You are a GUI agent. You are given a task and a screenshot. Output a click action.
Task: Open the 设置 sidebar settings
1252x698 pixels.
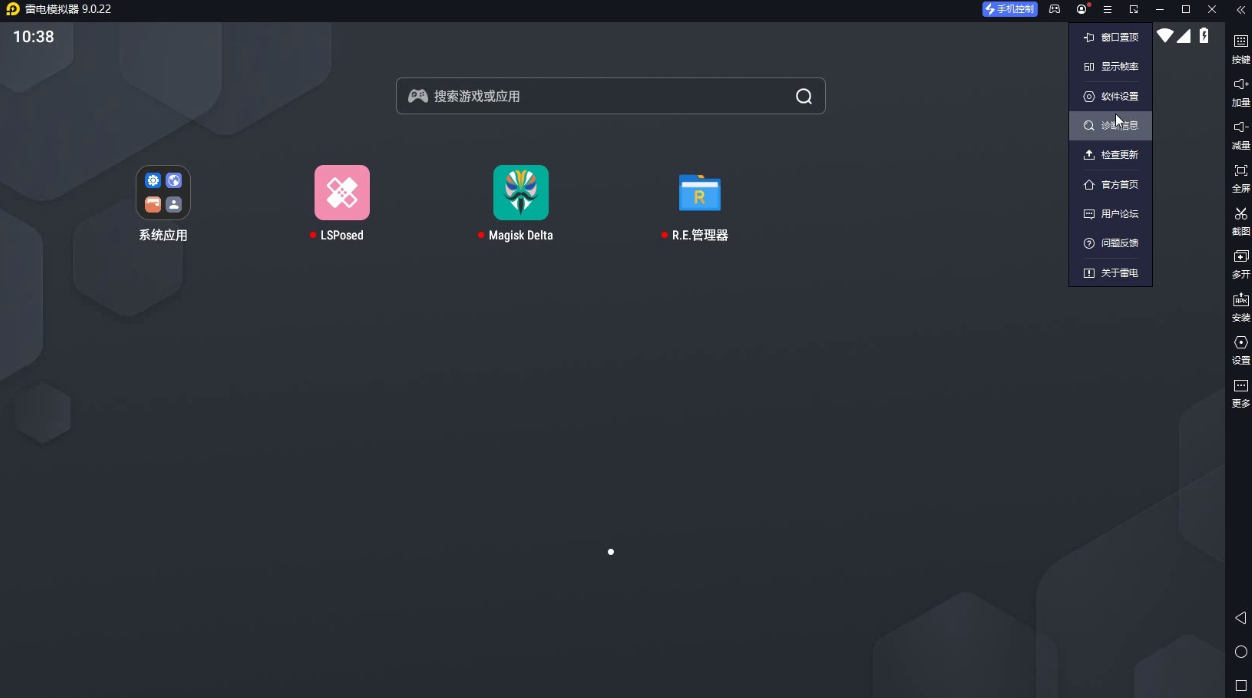tap(1240, 350)
